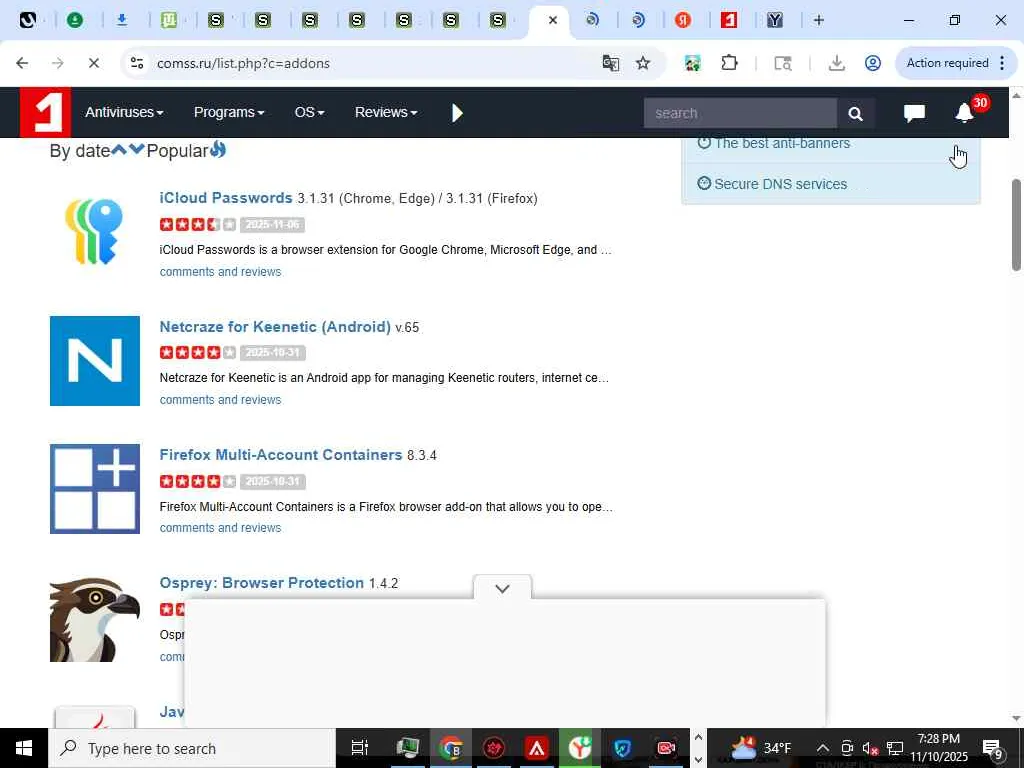Viewport: 1024px width, 768px height.
Task: Switch to the green circle icon tab
Action: coord(75,20)
